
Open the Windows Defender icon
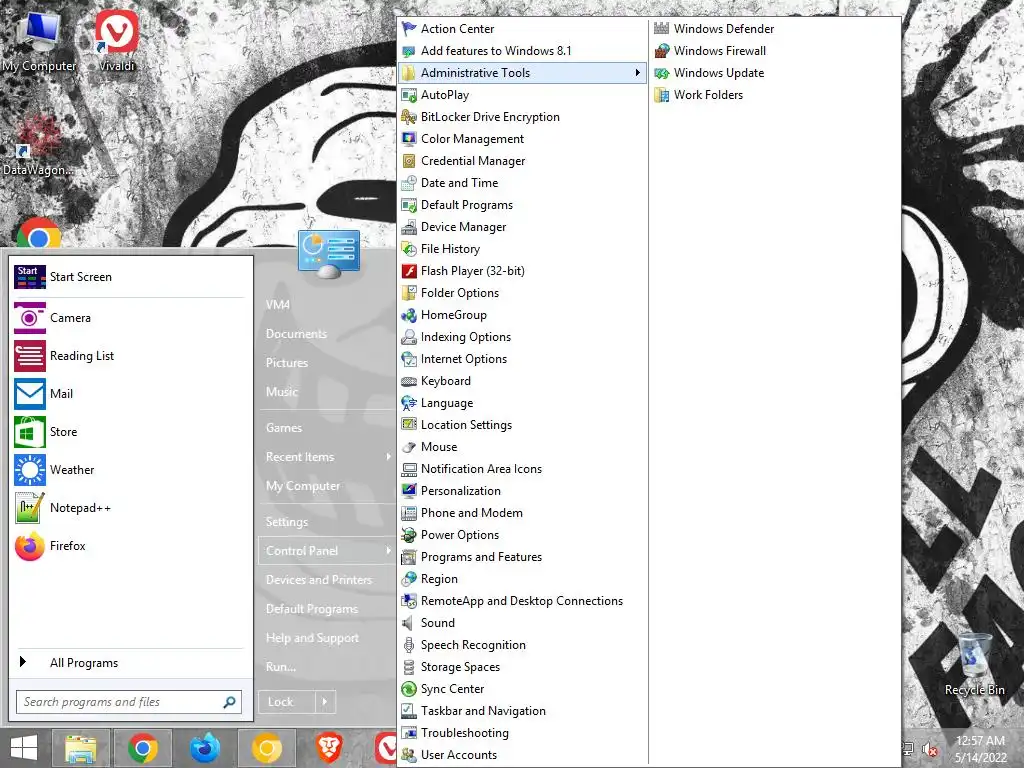pyautogui.click(x=662, y=29)
